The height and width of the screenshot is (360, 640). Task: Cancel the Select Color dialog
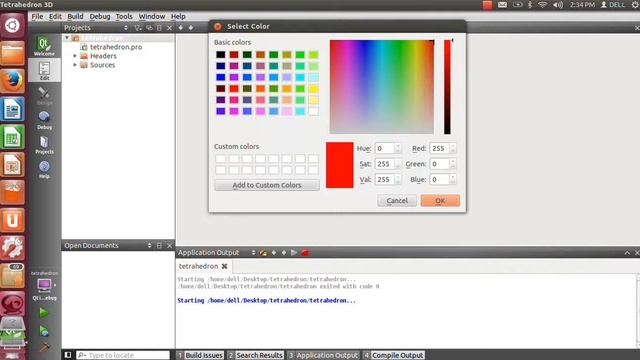coord(397,200)
